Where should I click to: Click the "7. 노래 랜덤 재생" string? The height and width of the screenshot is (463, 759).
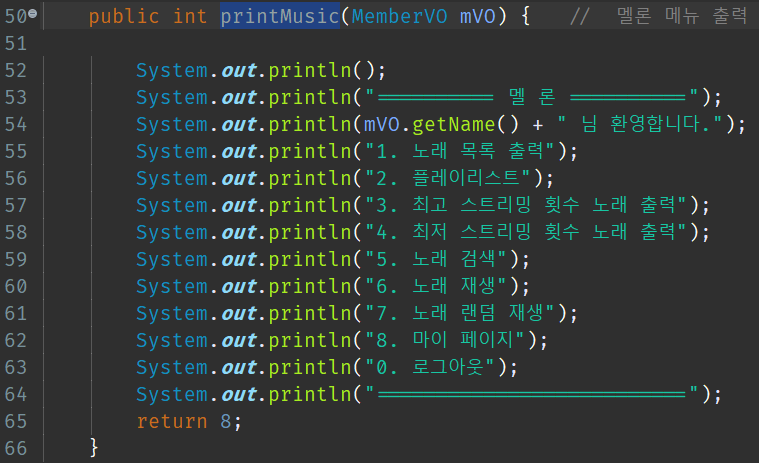click(x=459, y=314)
